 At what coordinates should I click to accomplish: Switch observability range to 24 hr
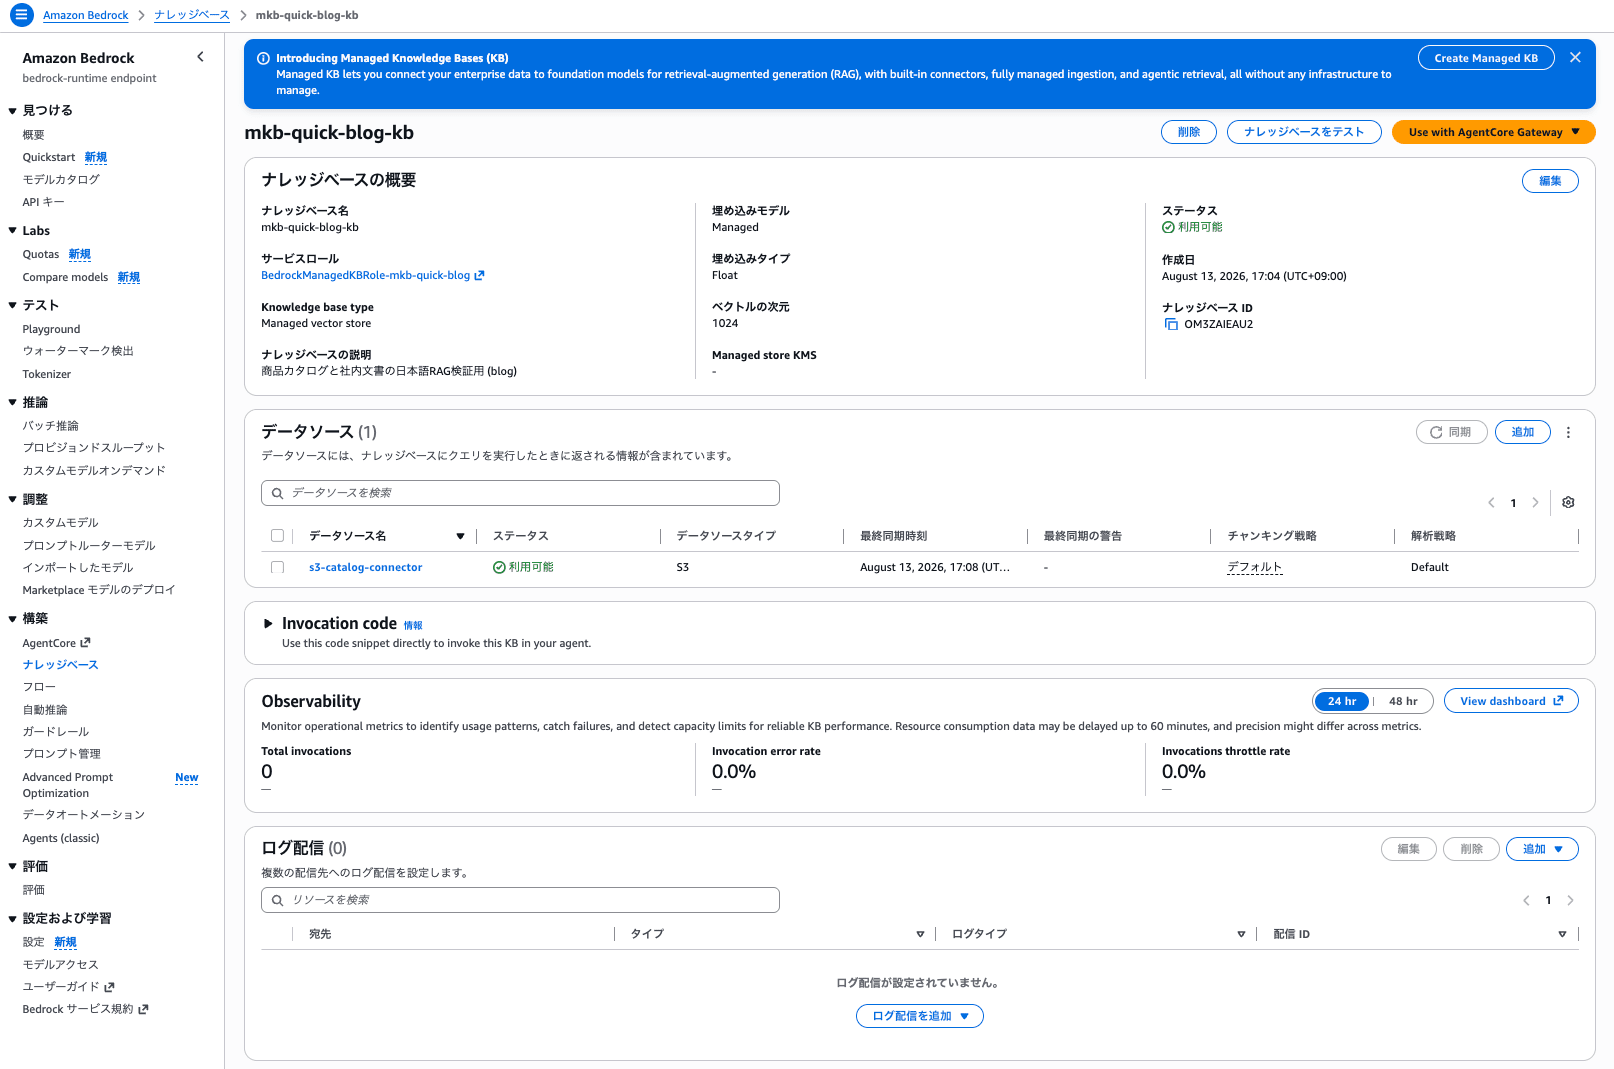(1342, 701)
